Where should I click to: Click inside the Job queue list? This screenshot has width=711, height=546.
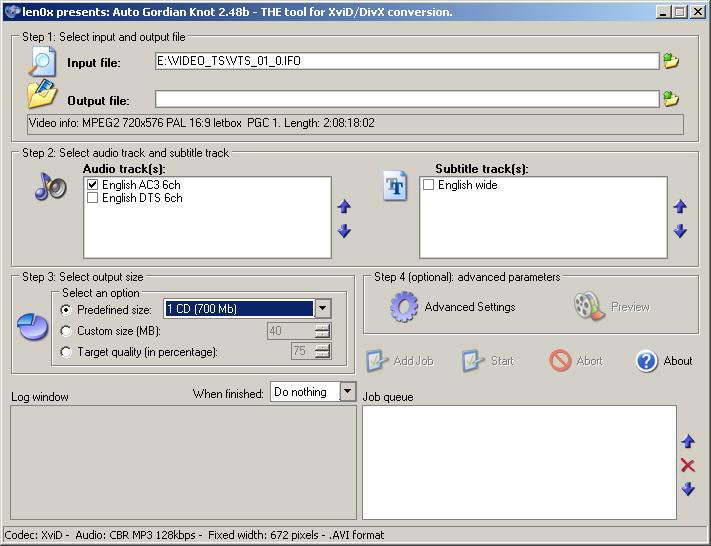tap(519, 462)
